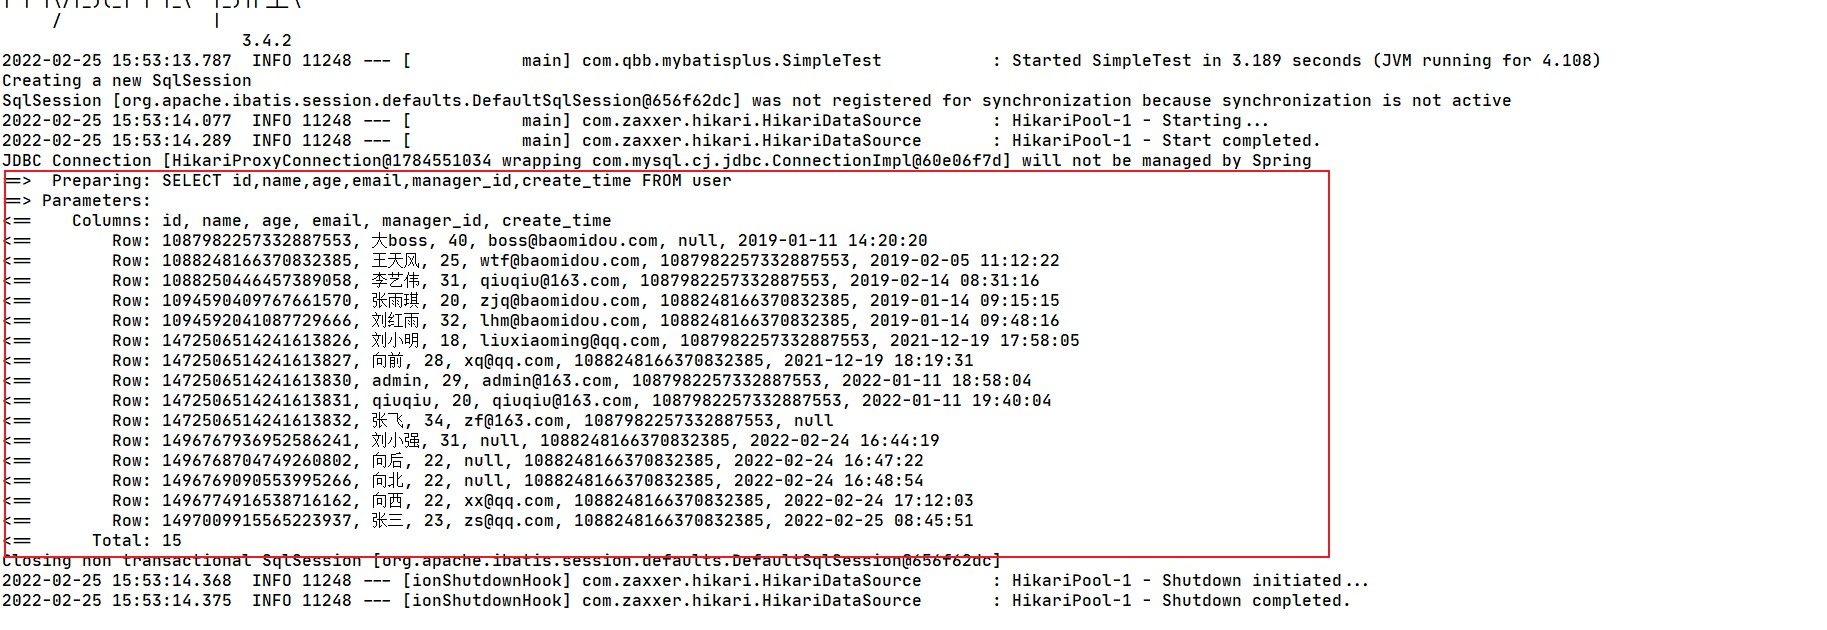This screenshot has width=1827, height=630.
Task: Click the 3.4.2 version number
Action: (x=266, y=41)
